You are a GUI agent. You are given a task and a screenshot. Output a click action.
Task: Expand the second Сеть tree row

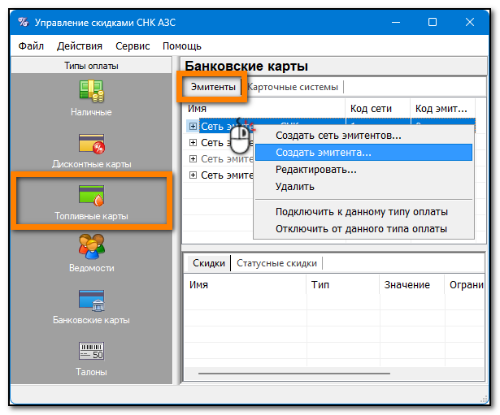[x=193, y=142]
